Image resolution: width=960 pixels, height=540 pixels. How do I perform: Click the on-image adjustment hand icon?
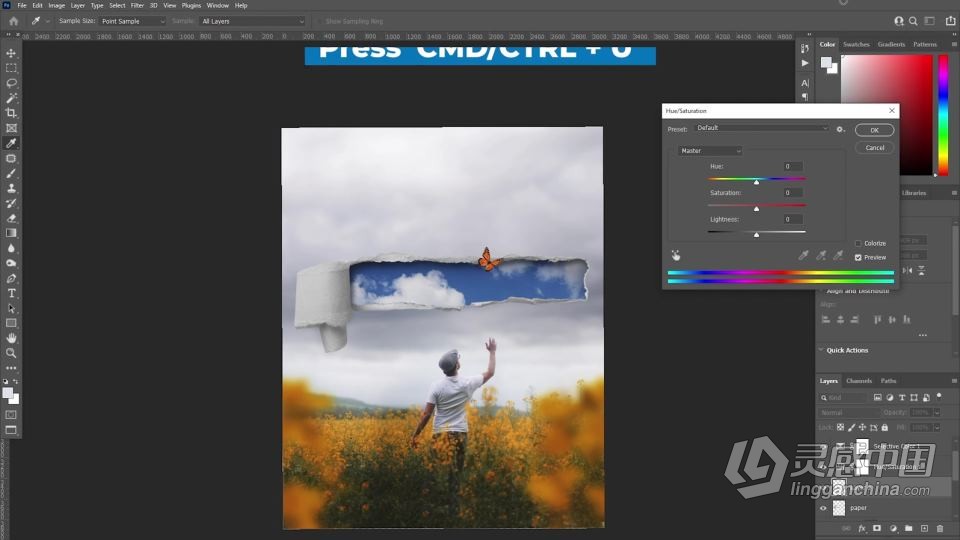pyautogui.click(x=676, y=255)
